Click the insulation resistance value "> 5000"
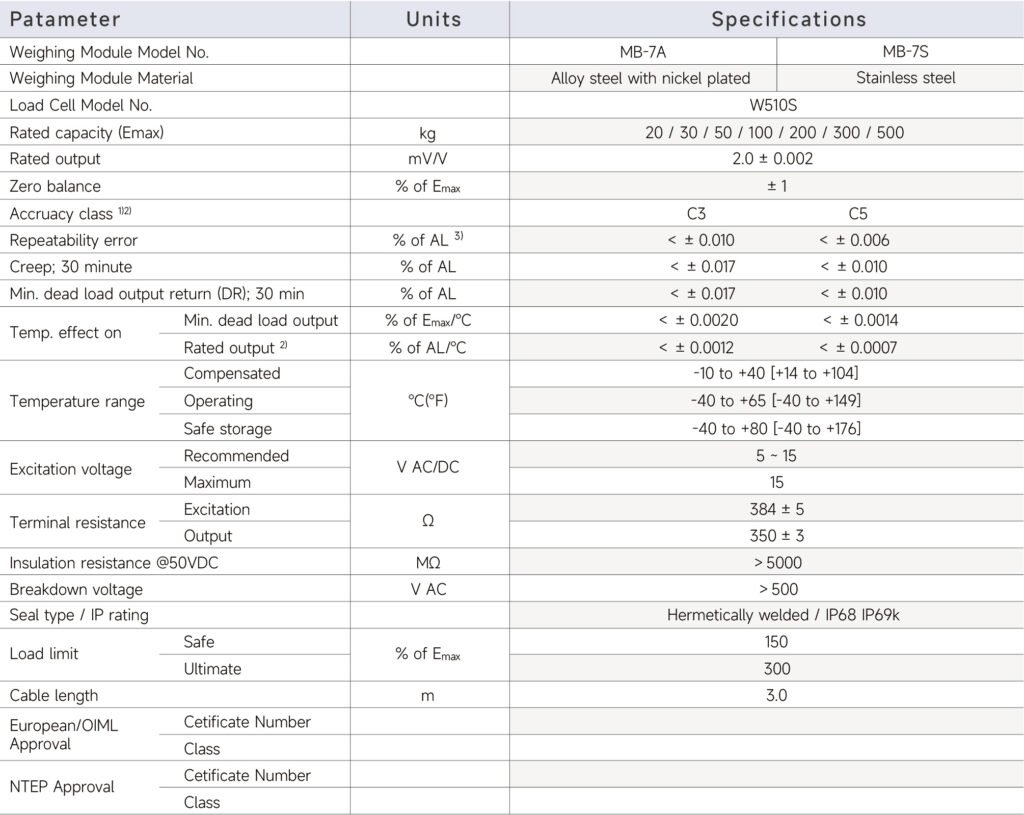 [780, 562]
